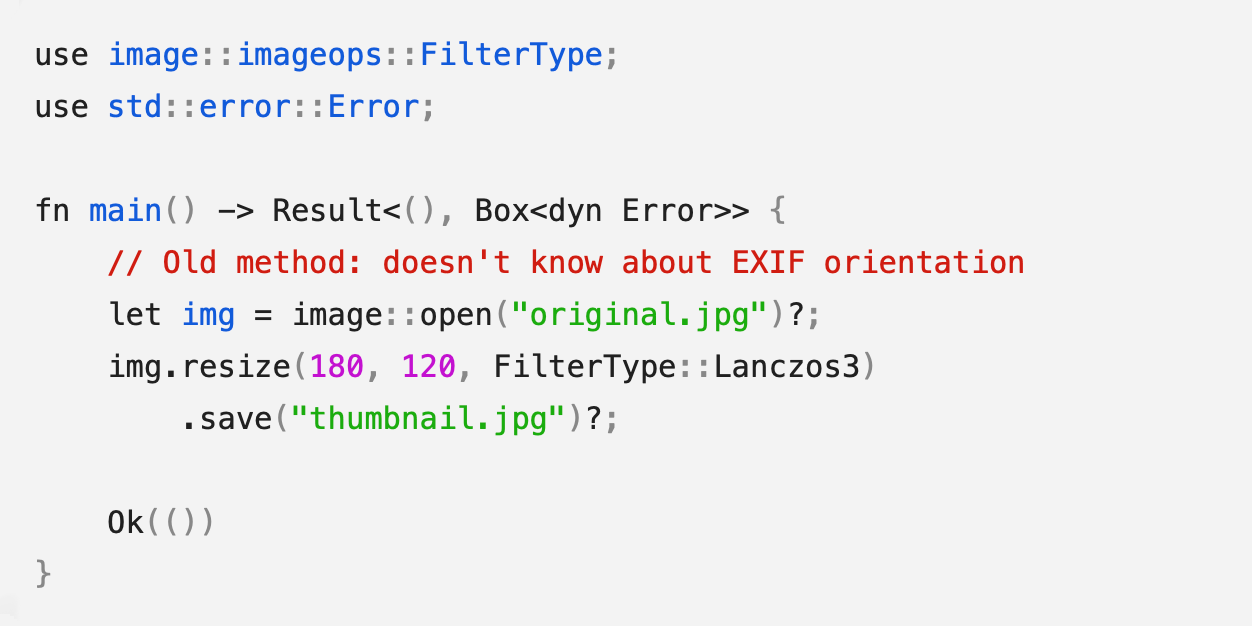
Task: Click Lanczos3 filter variant
Action: [786, 367]
